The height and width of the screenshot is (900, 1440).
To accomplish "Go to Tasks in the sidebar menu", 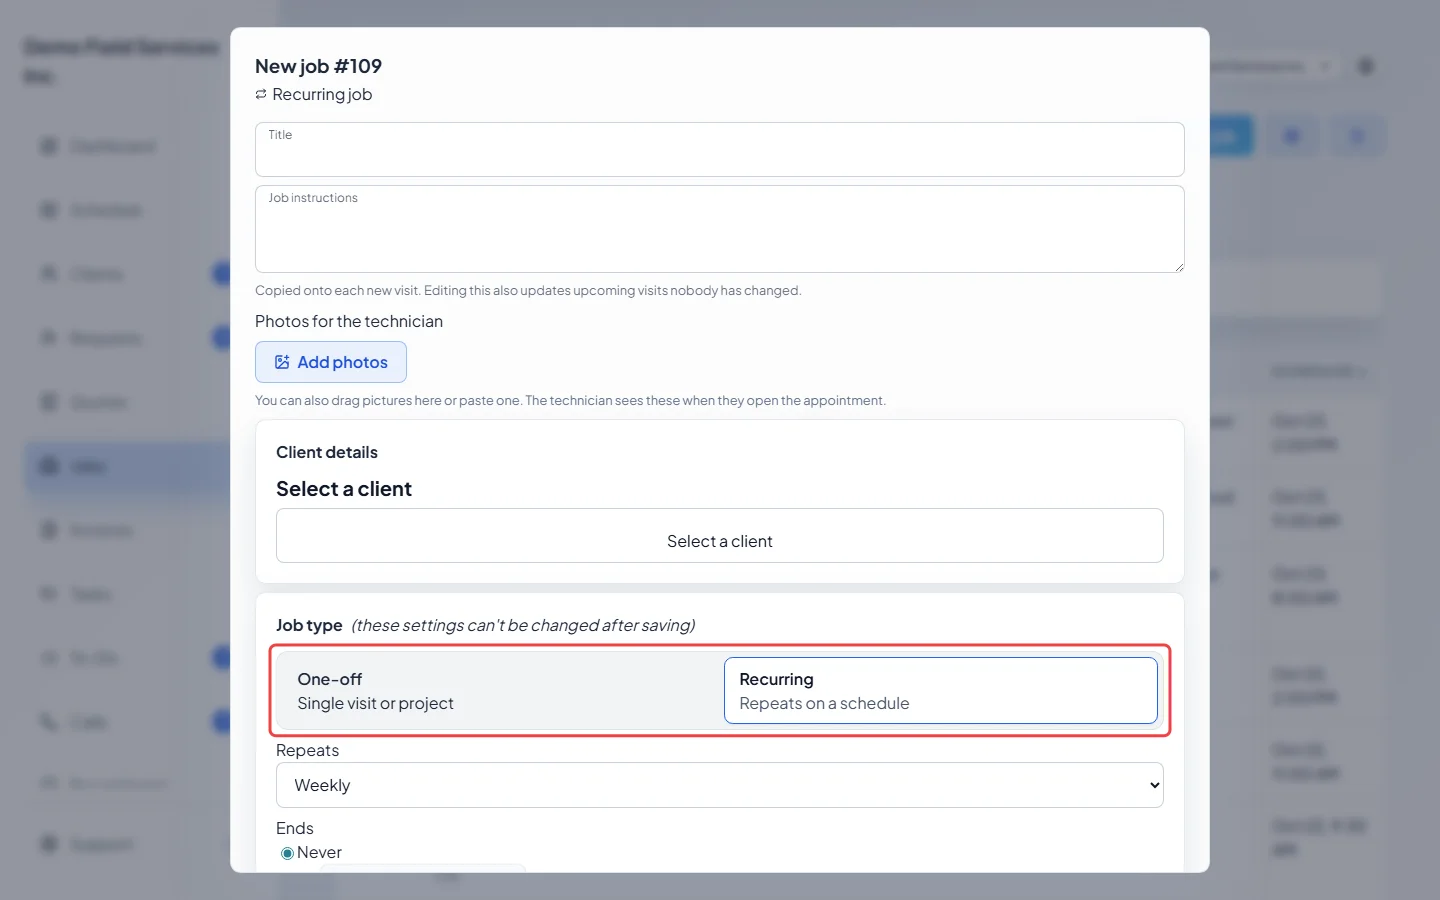I will pos(90,594).
